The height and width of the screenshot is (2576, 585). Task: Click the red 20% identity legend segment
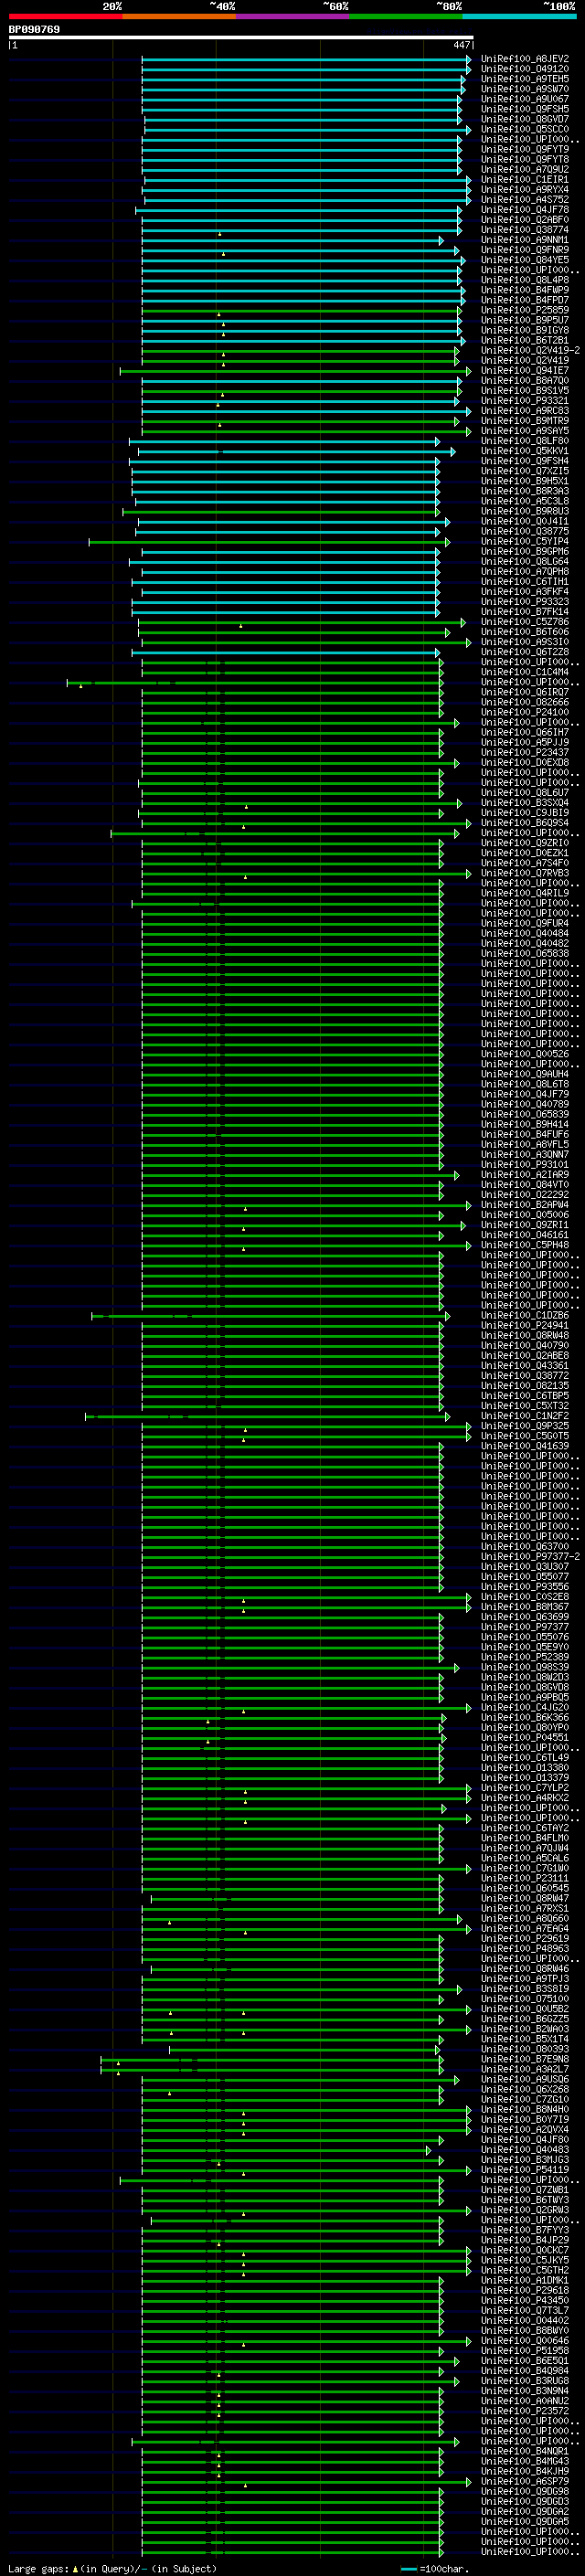(66, 16)
